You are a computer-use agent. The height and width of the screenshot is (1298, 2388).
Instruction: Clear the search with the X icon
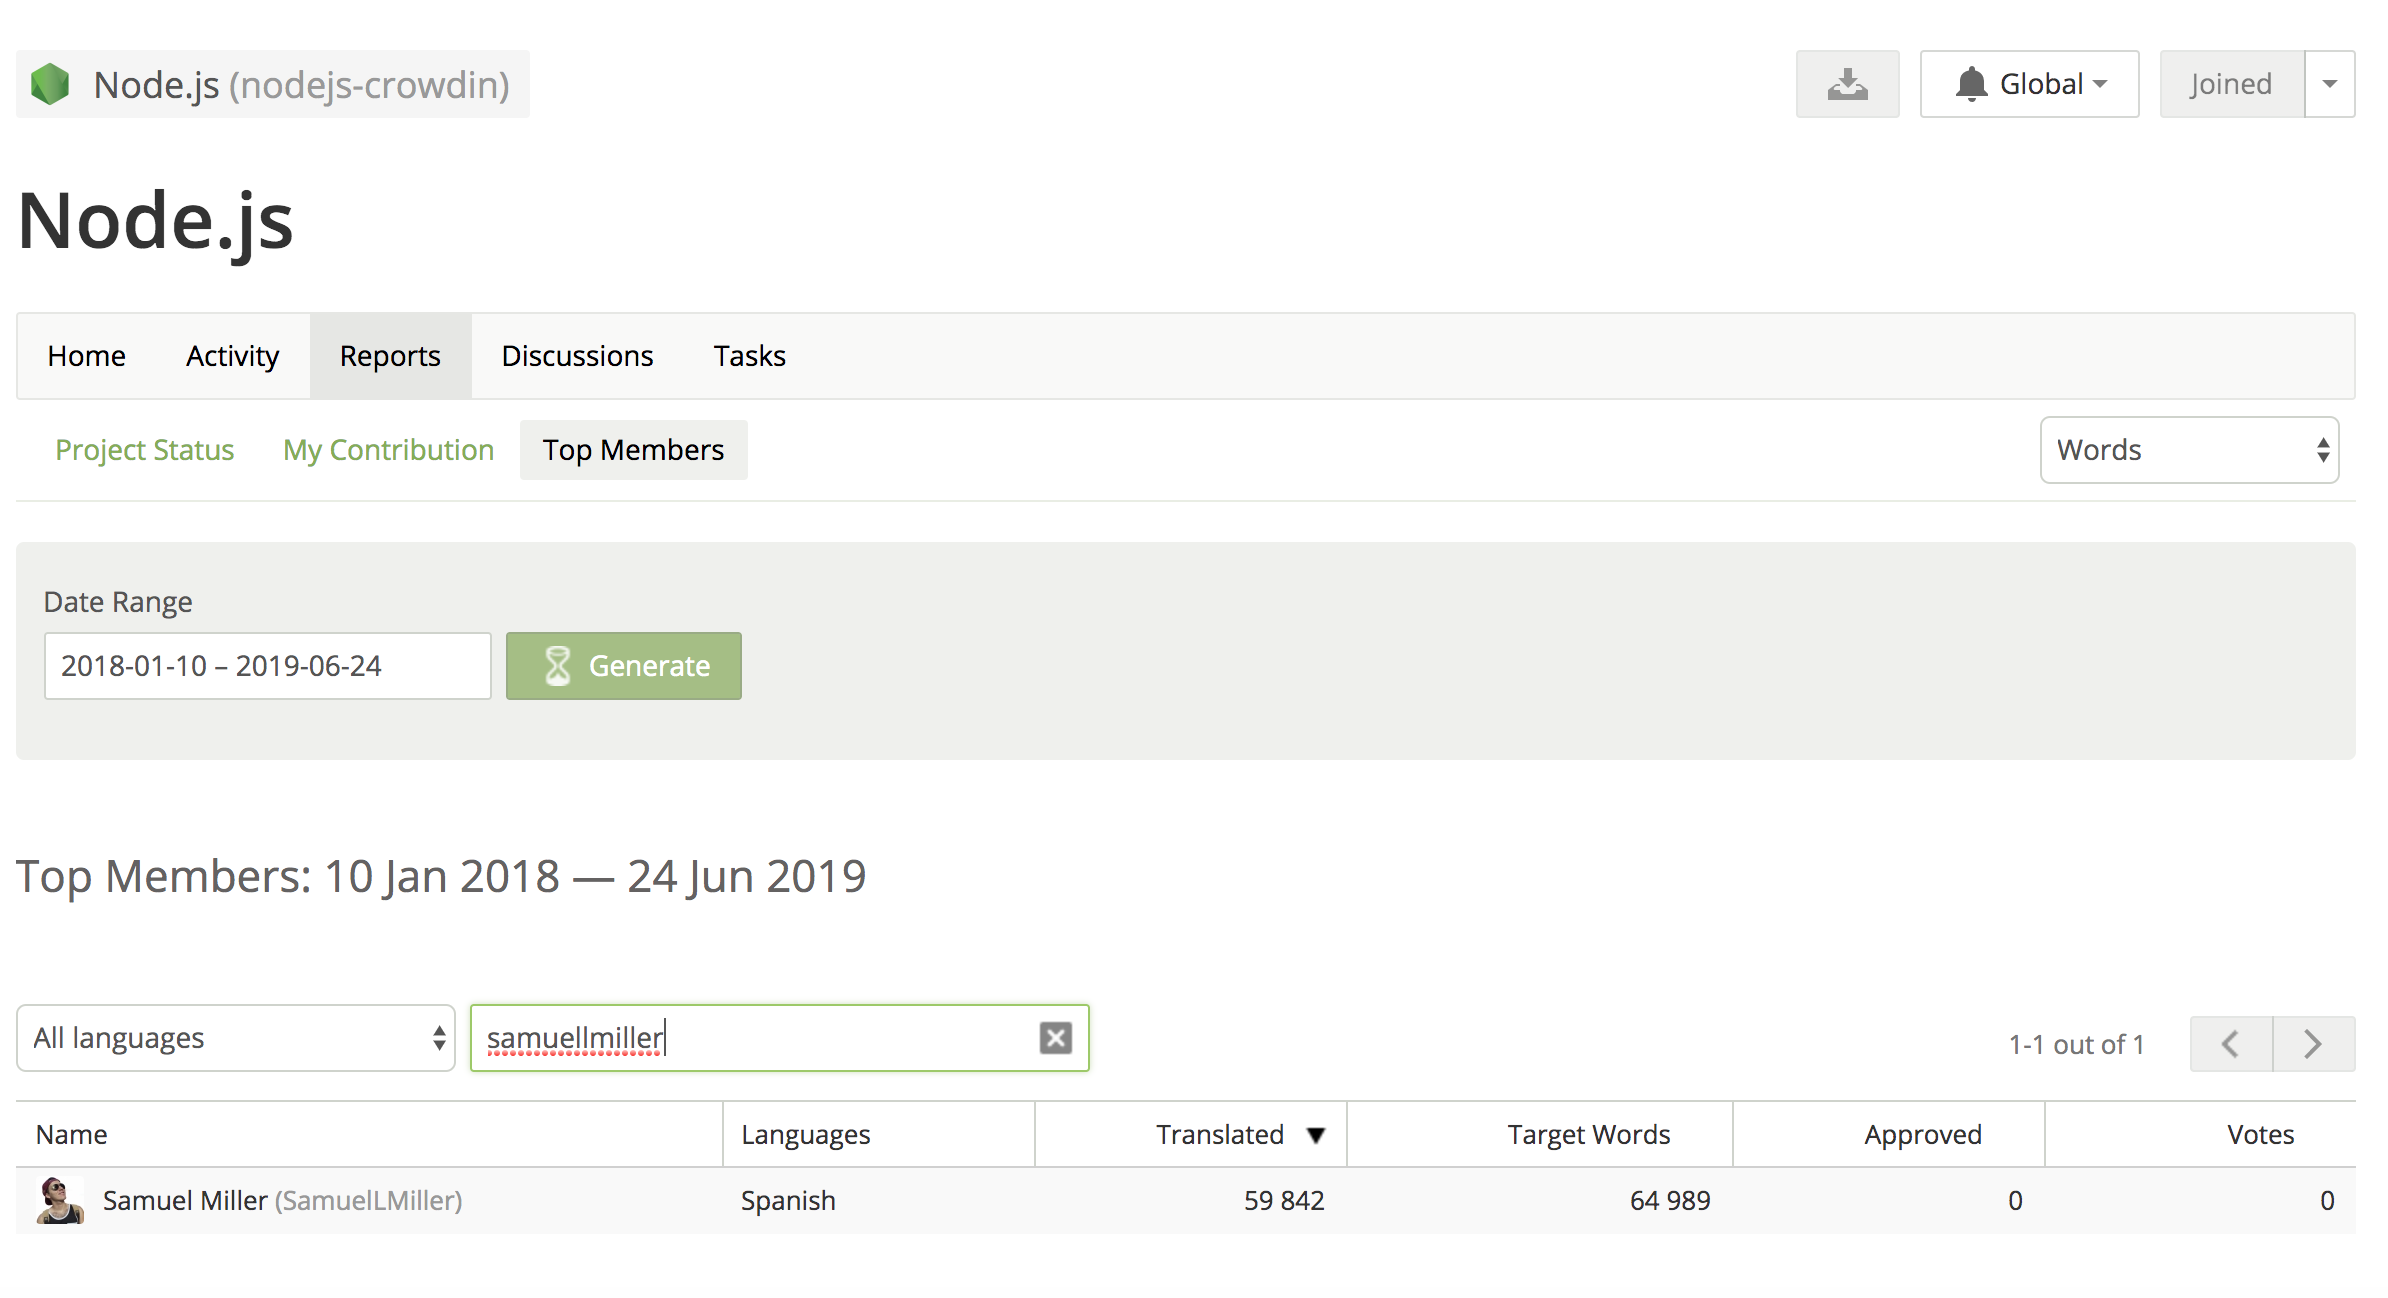[x=1055, y=1038]
